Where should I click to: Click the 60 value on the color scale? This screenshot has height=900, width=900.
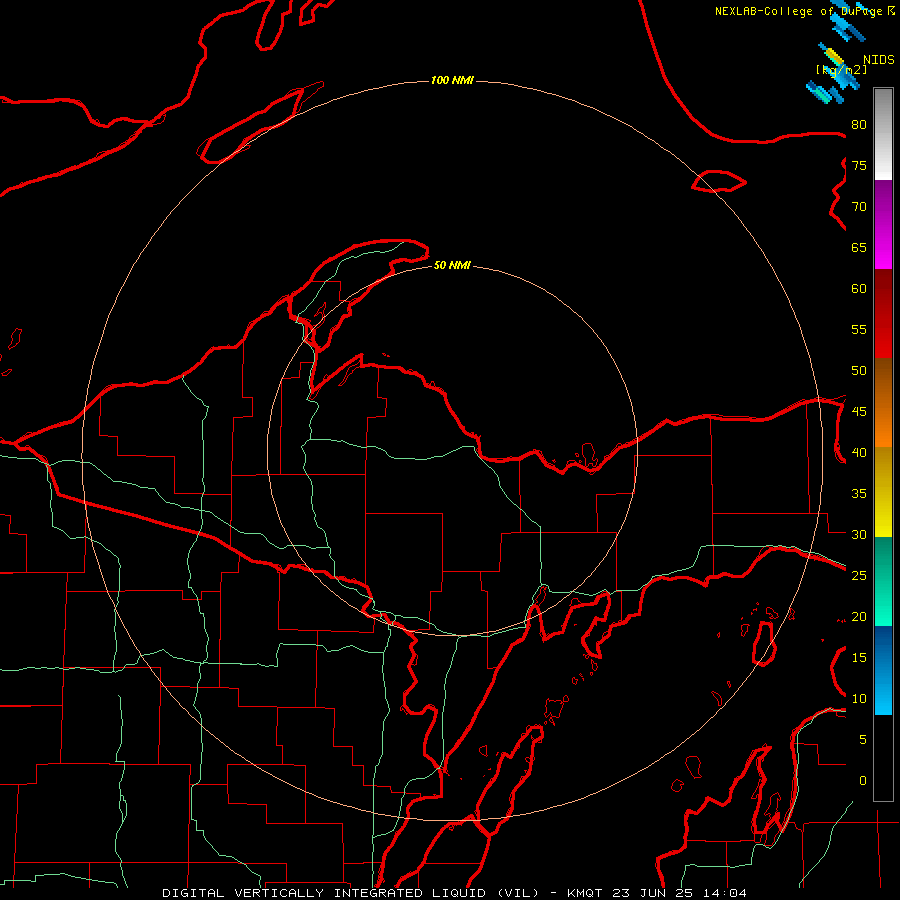(859, 289)
